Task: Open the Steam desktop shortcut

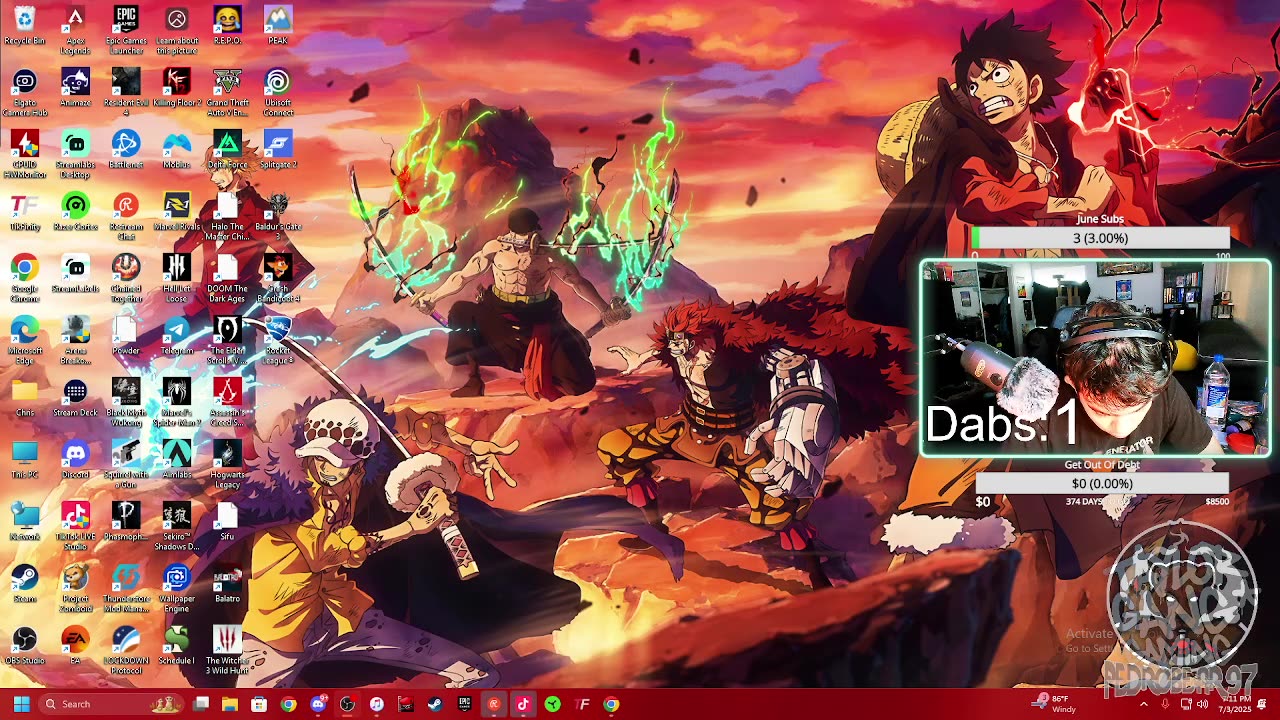Action: tap(24, 583)
